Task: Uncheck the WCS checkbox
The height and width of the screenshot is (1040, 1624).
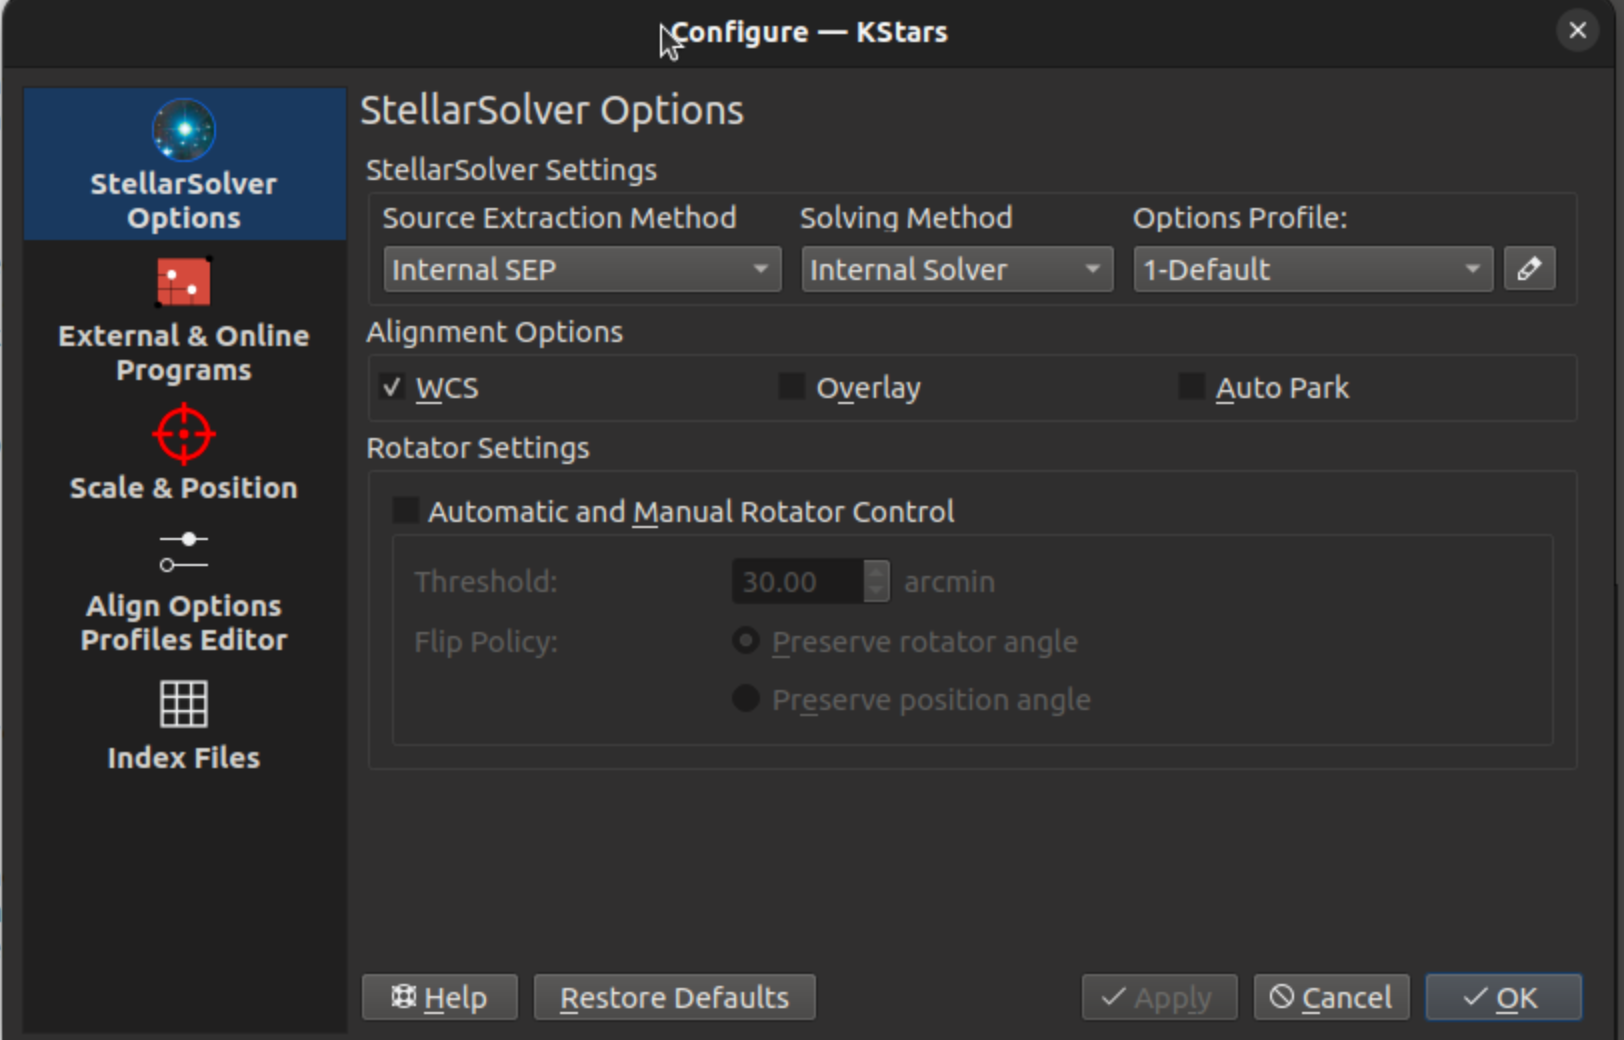Action: (x=392, y=387)
